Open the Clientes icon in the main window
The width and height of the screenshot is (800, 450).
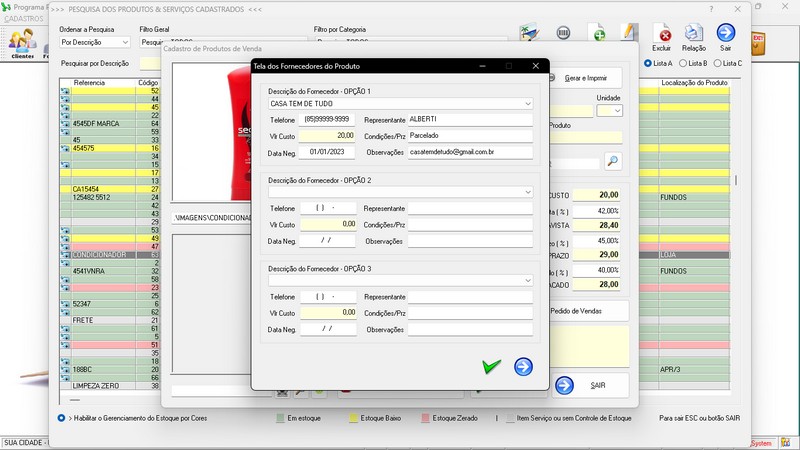(x=22, y=43)
